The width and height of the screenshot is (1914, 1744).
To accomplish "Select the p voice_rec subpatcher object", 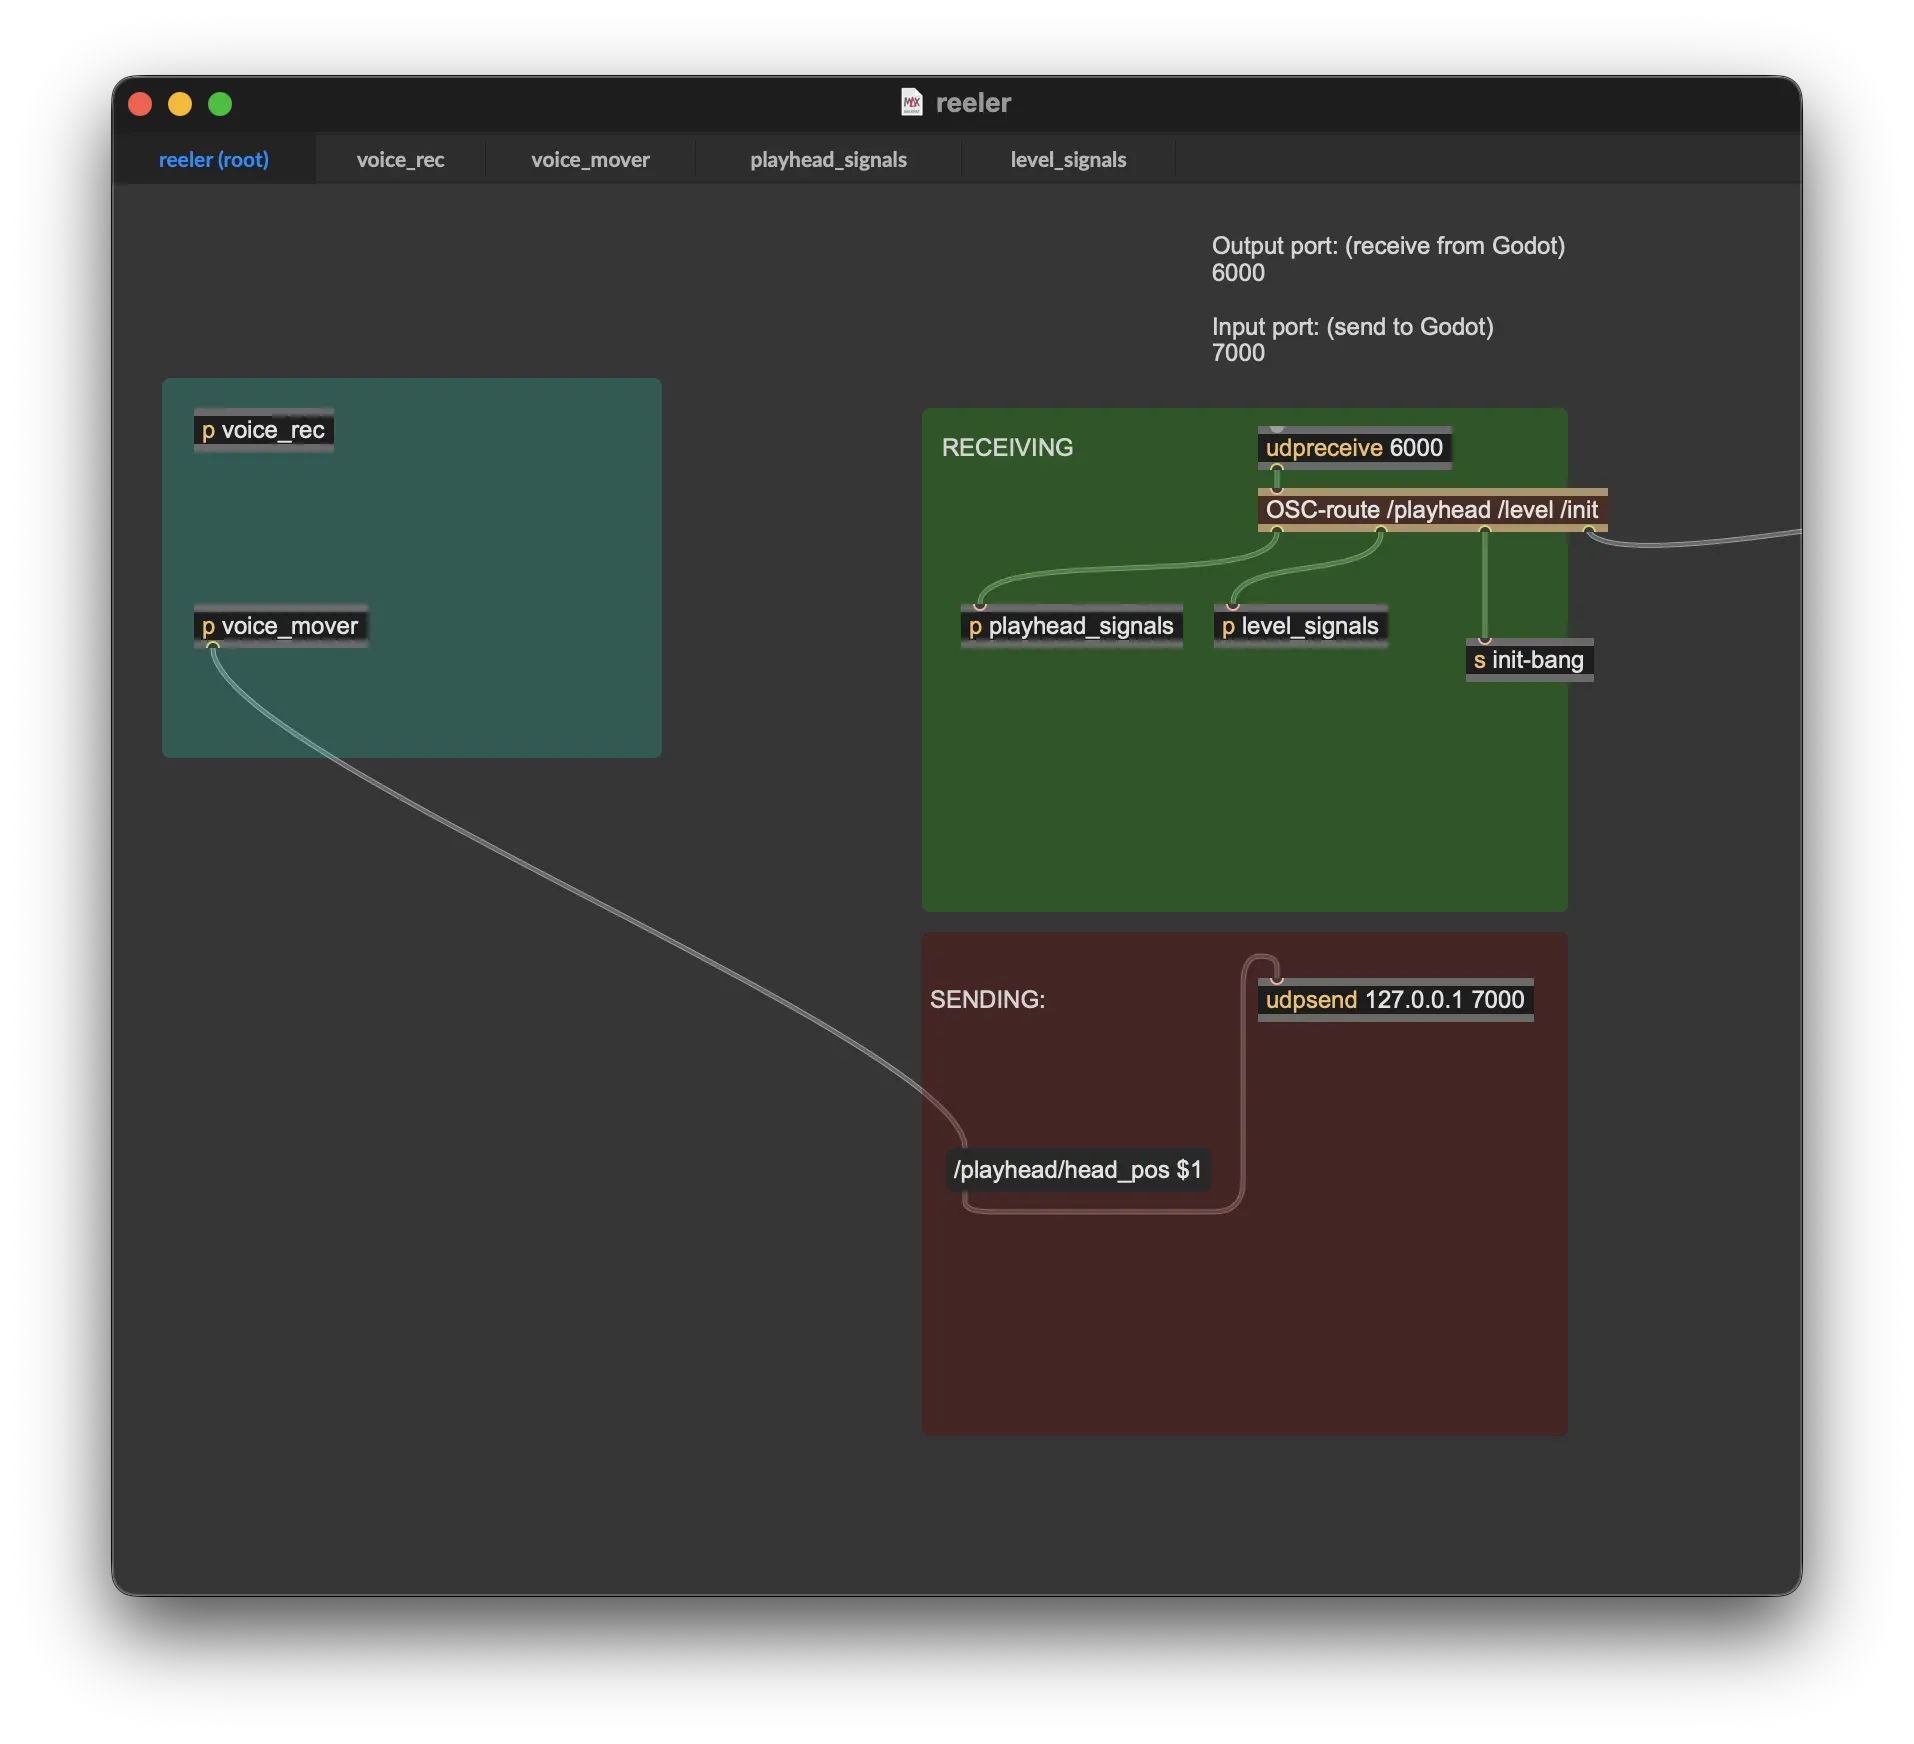I will tap(264, 430).
